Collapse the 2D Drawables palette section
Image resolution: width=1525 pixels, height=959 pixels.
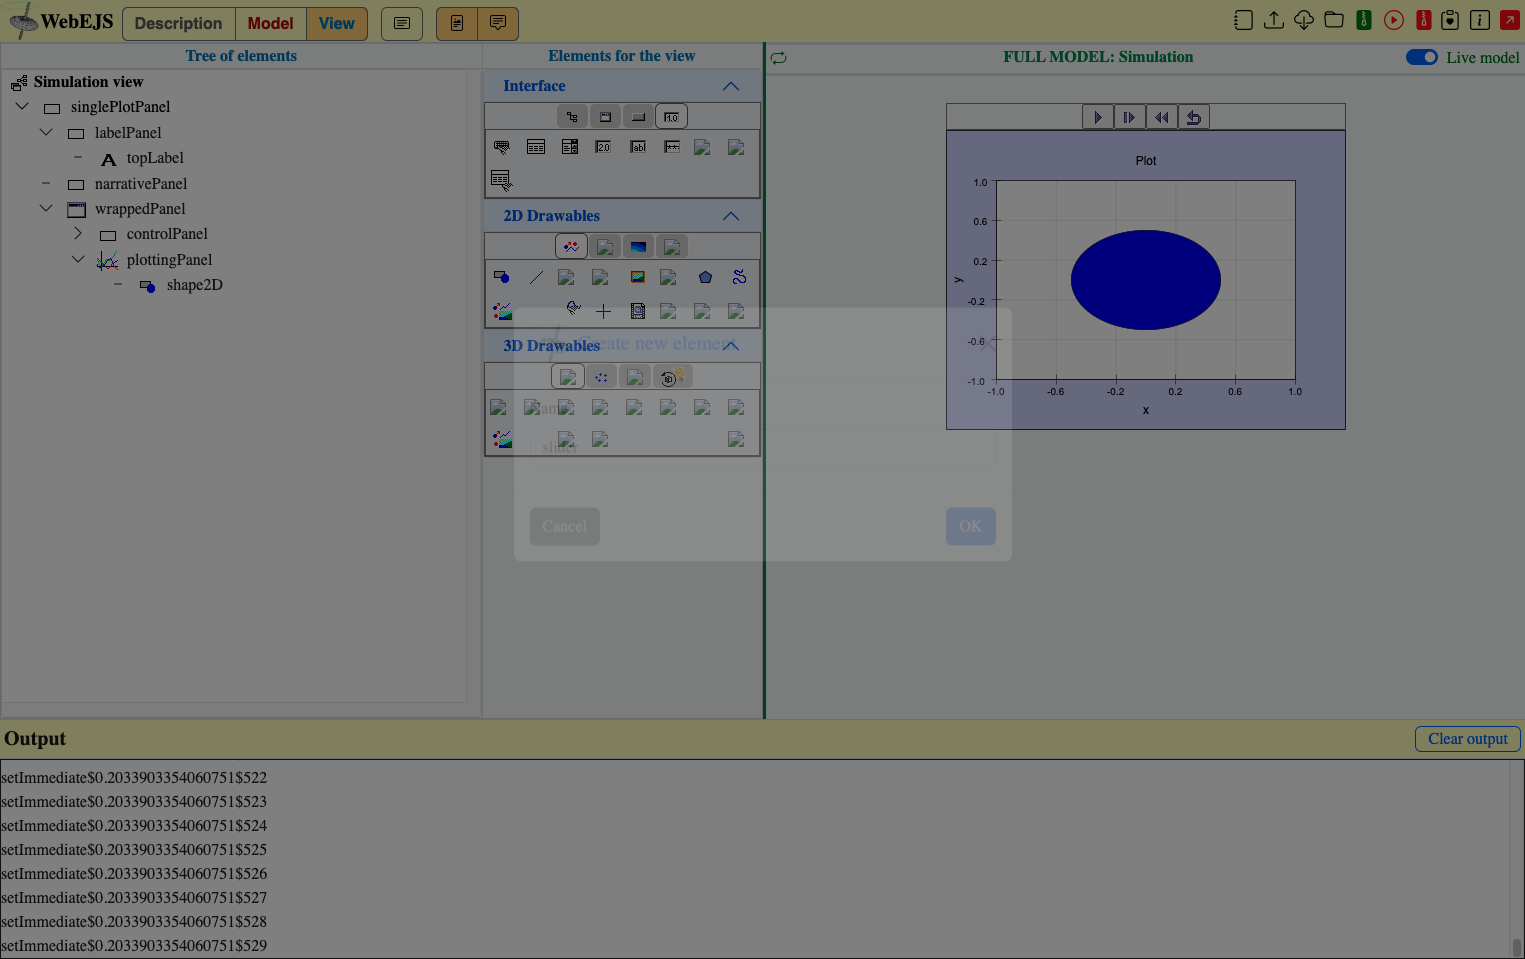pyautogui.click(x=731, y=216)
